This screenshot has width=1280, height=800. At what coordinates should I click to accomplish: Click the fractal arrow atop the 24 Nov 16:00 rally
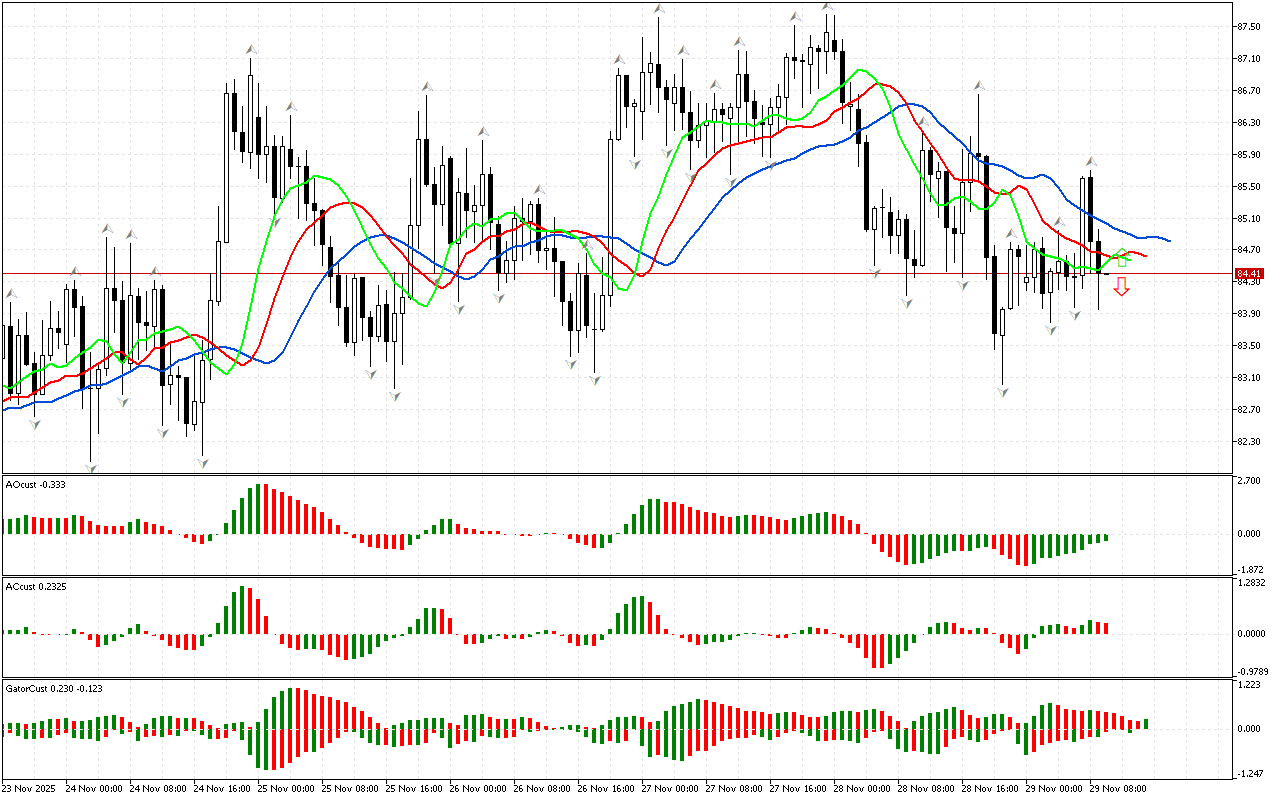[251, 48]
